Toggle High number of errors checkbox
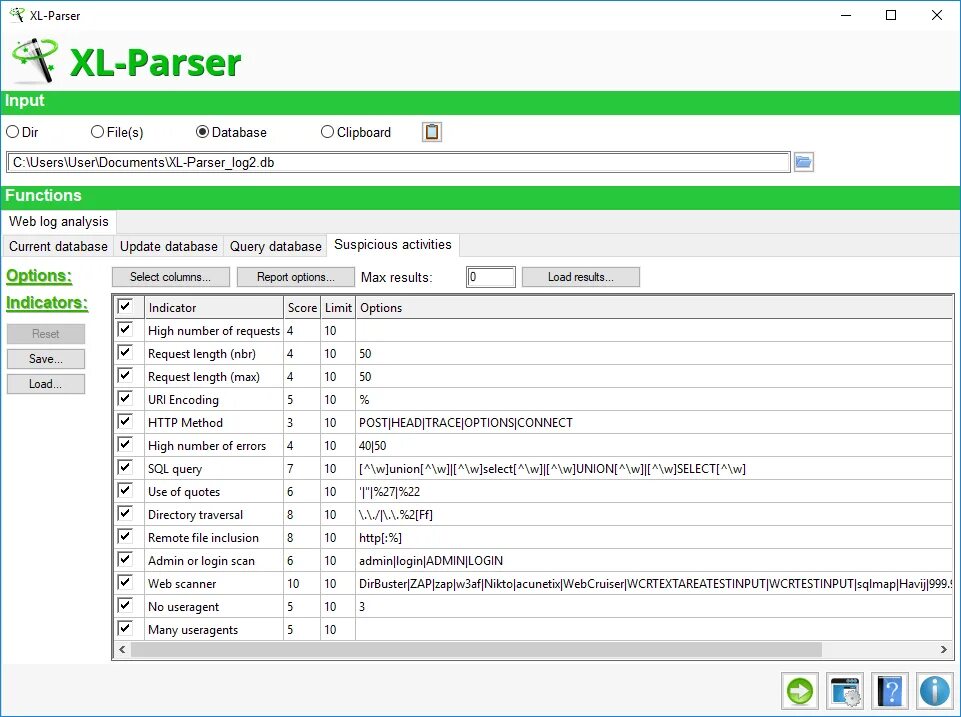Image resolution: width=961 pixels, height=717 pixels. (125, 444)
